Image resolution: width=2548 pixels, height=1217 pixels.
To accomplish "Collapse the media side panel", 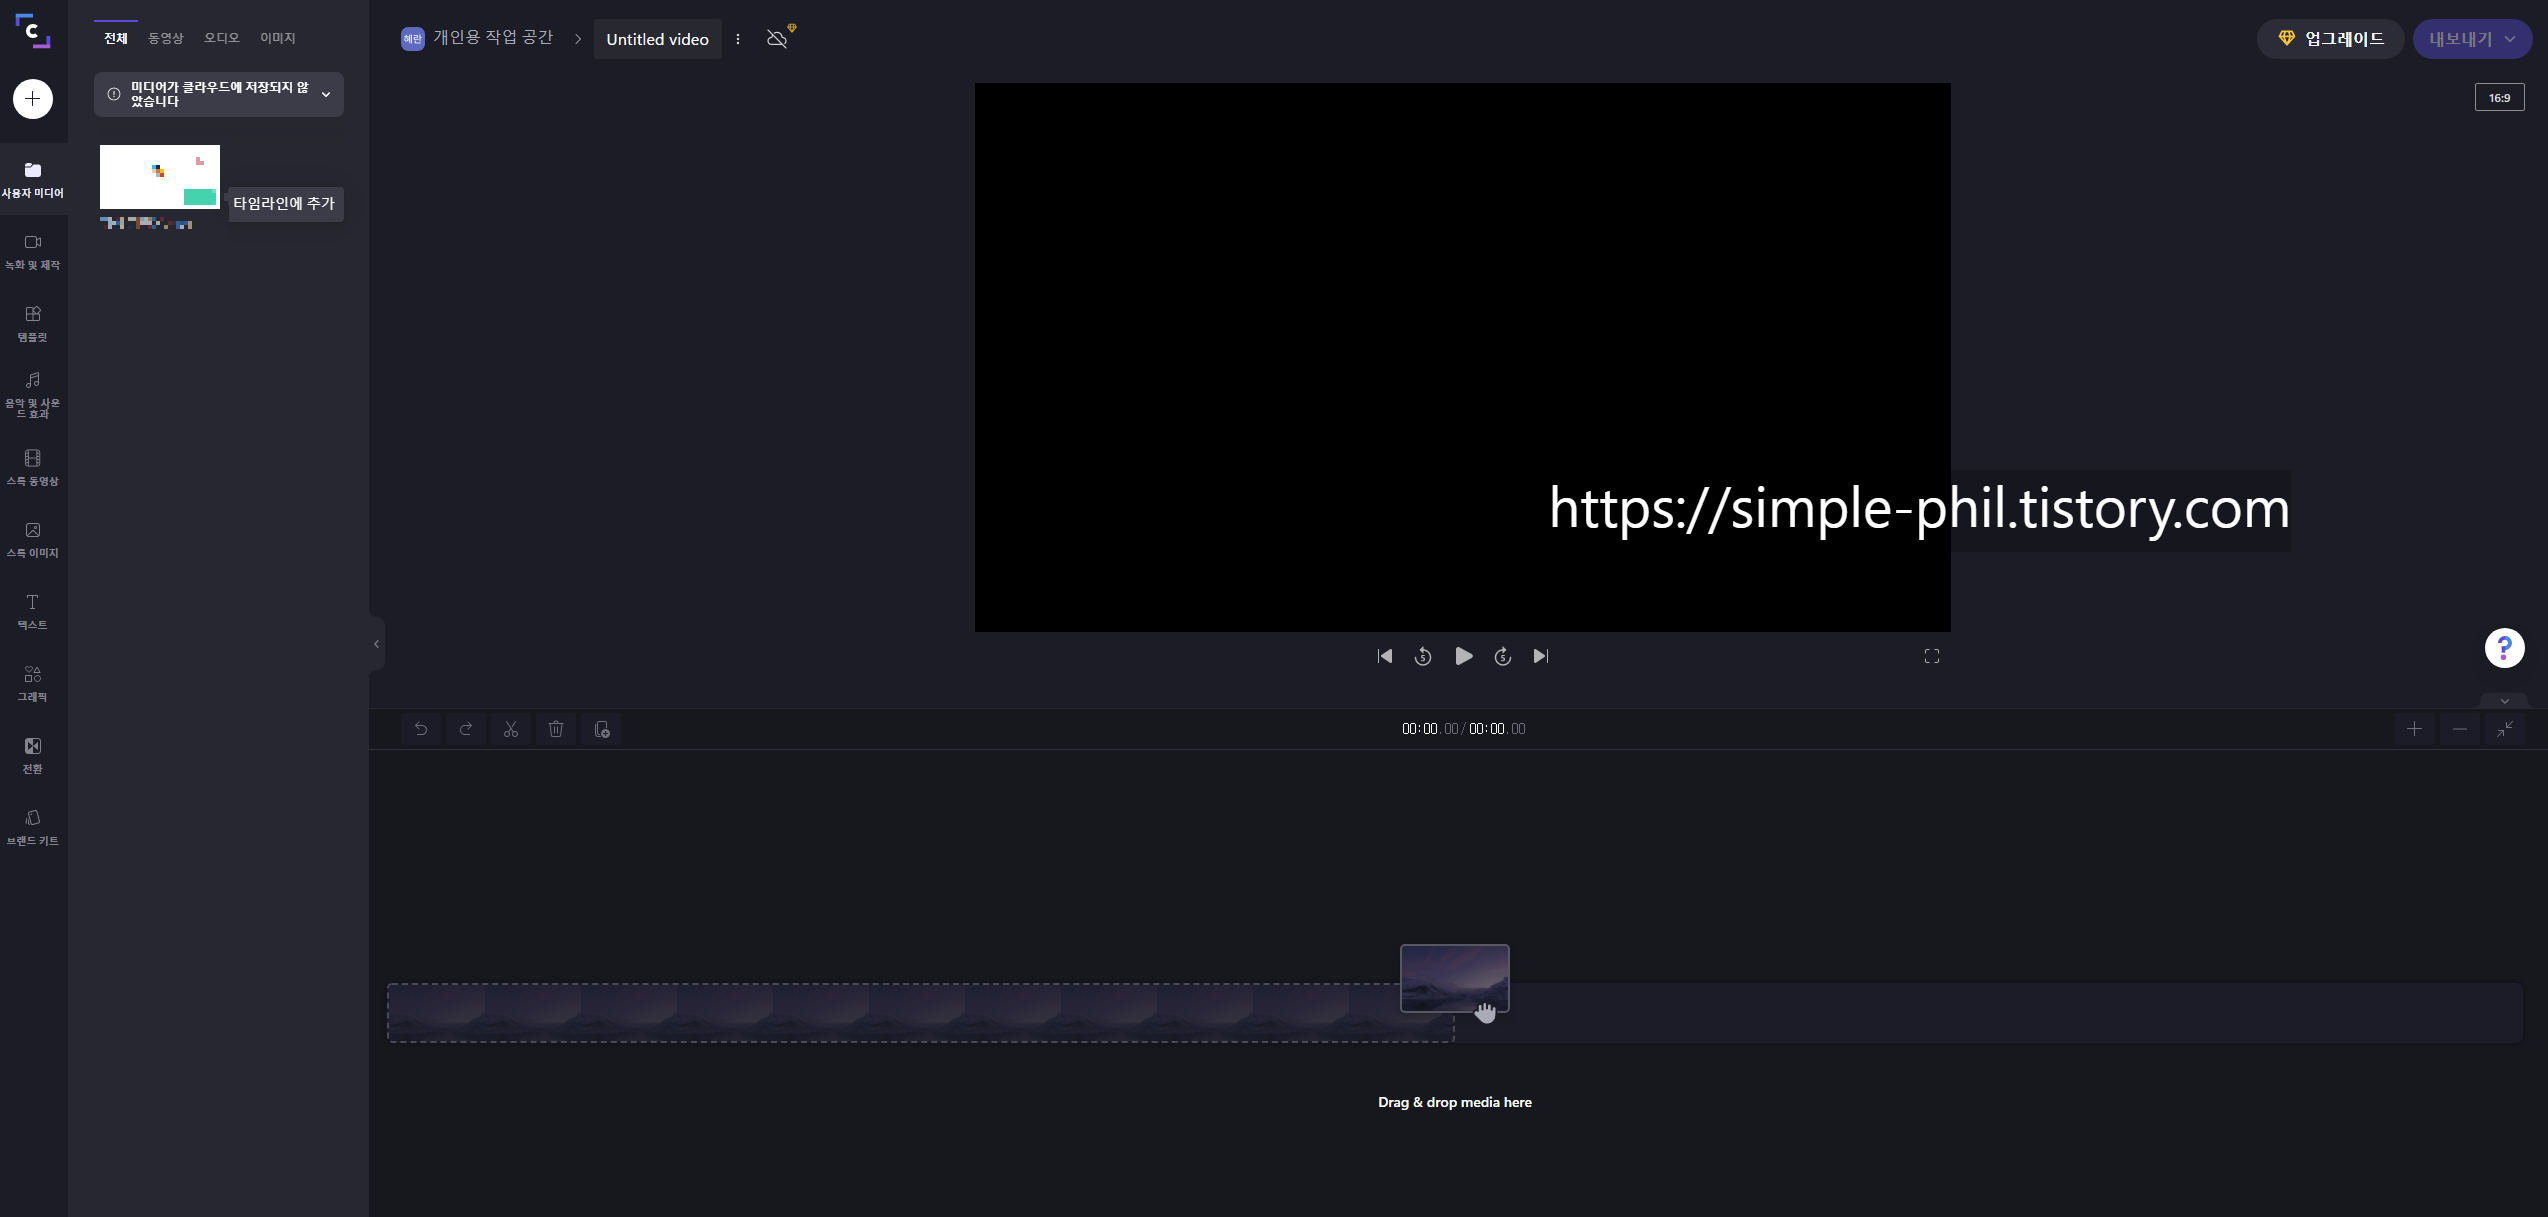I will tap(377, 644).
